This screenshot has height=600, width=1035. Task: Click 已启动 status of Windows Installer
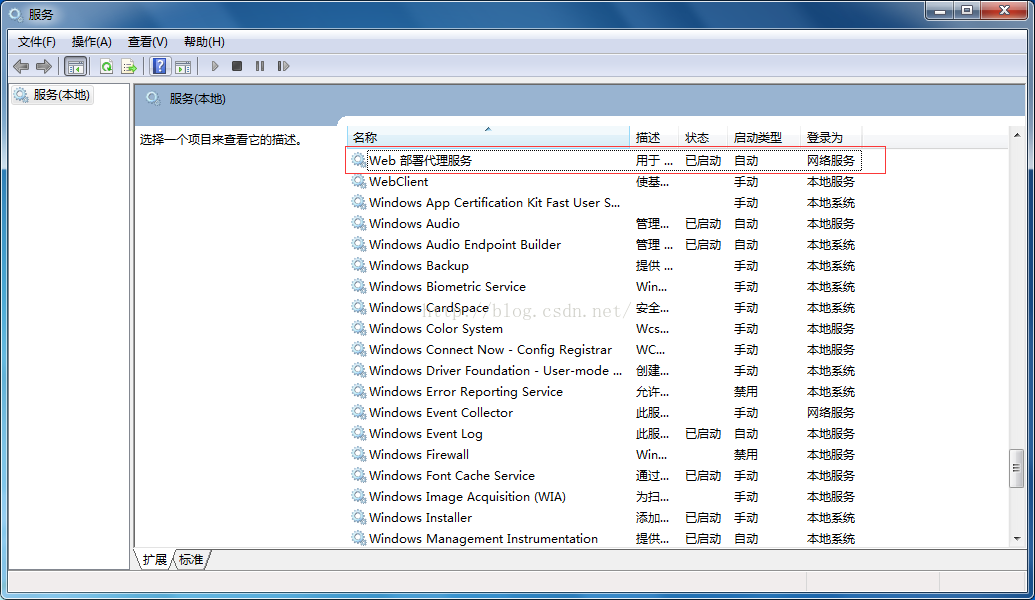pyautogui.click(x=703, y=517)
